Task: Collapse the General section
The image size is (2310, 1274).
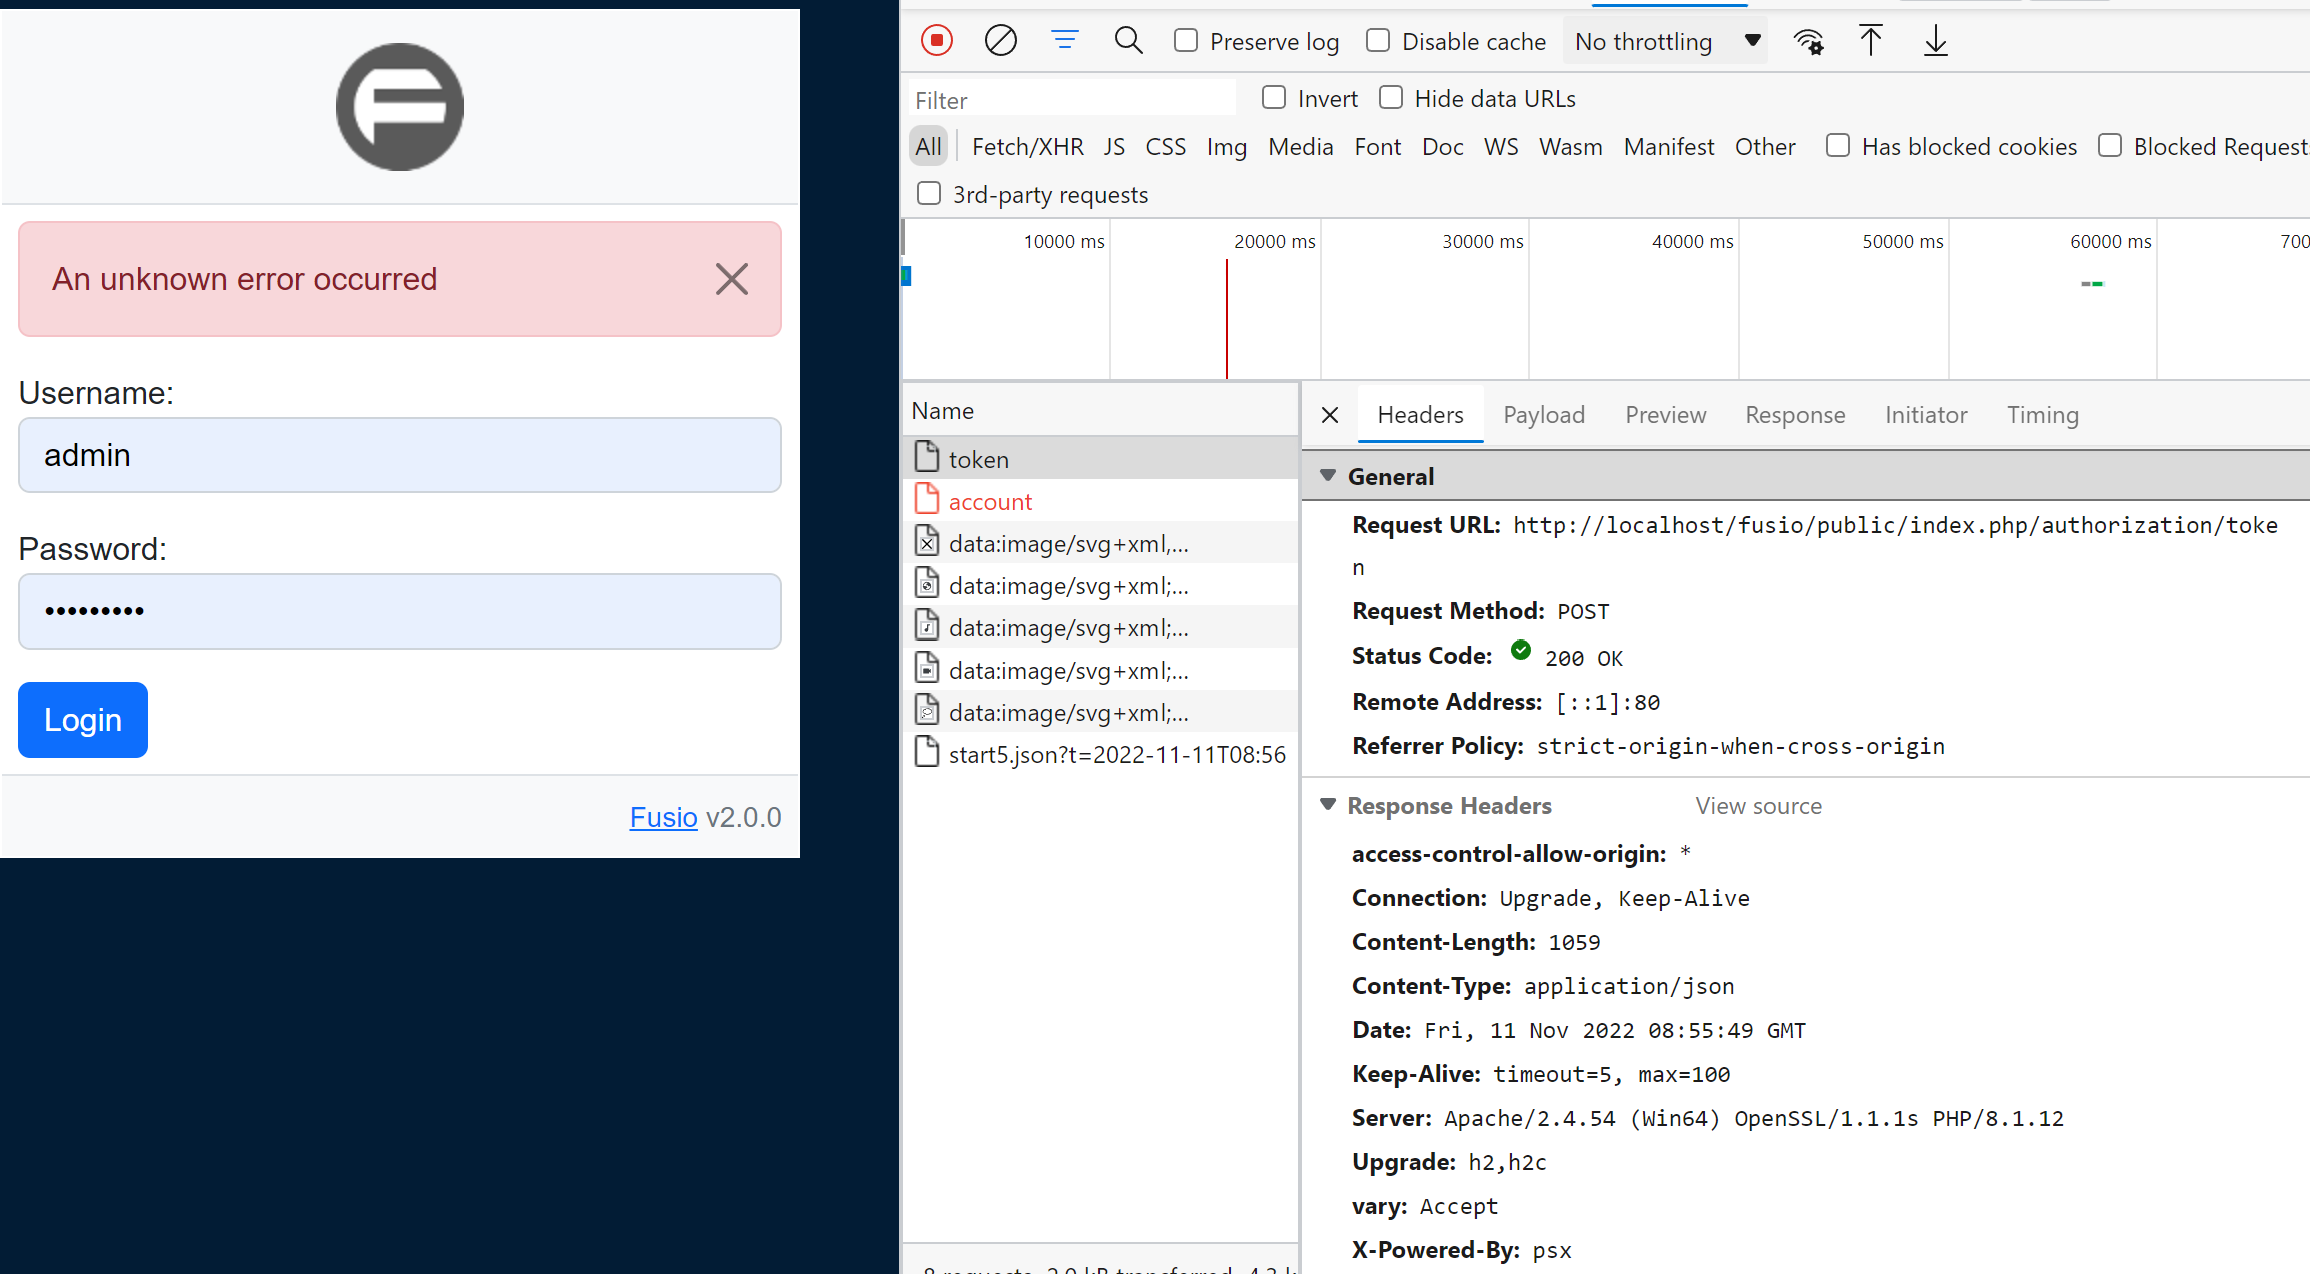Action: (x=1328, y=476)
